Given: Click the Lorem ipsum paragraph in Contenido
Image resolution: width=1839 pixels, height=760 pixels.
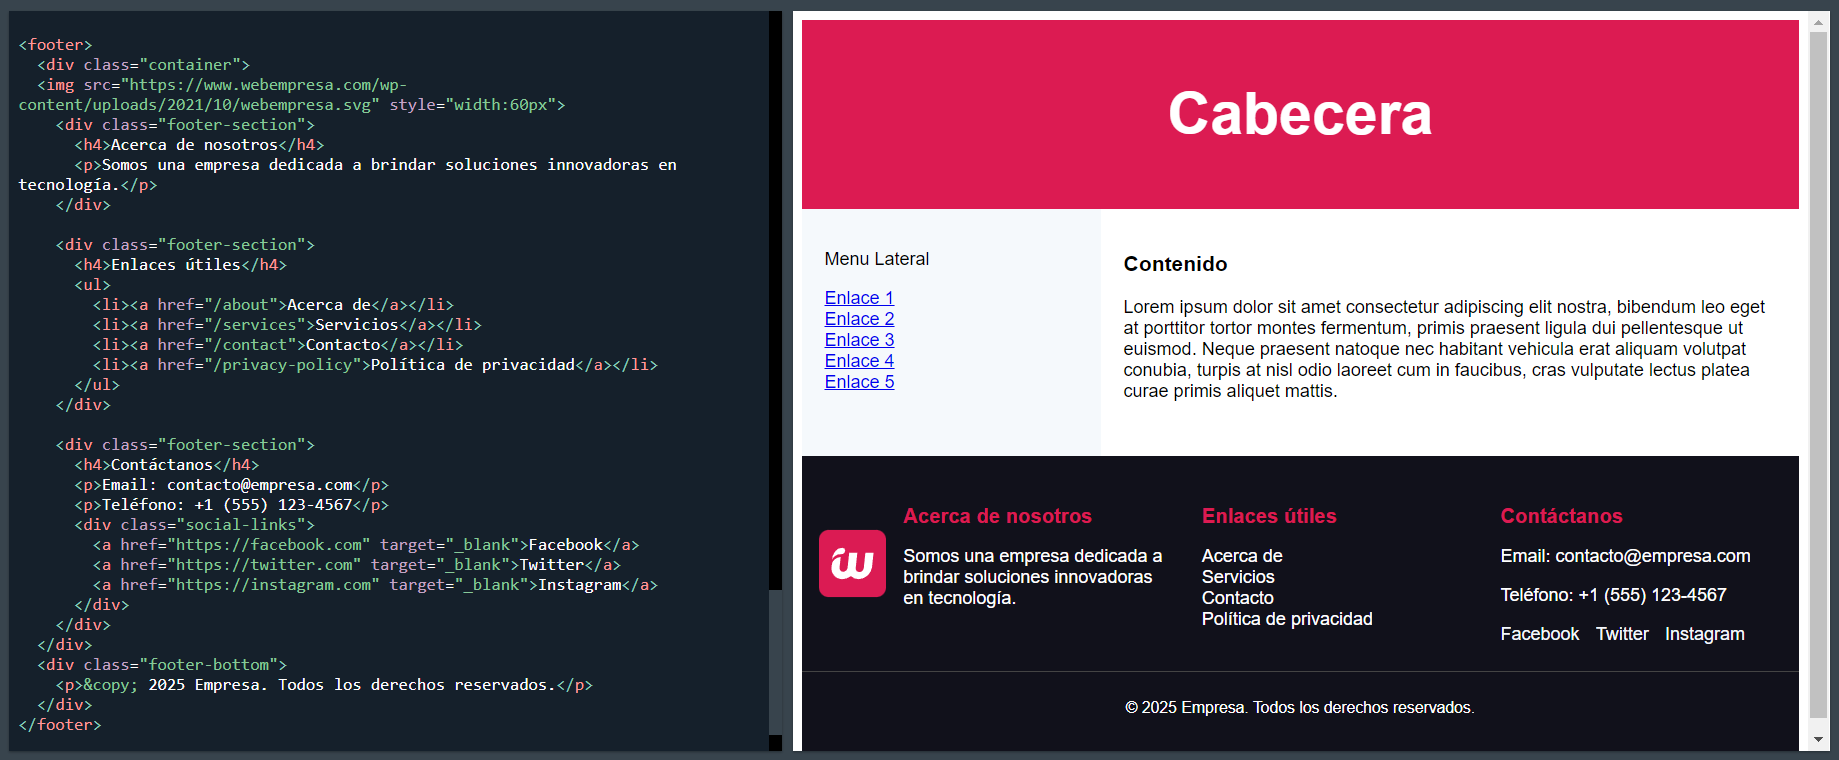Looking at the screenshot, I should pos(1444,349).
